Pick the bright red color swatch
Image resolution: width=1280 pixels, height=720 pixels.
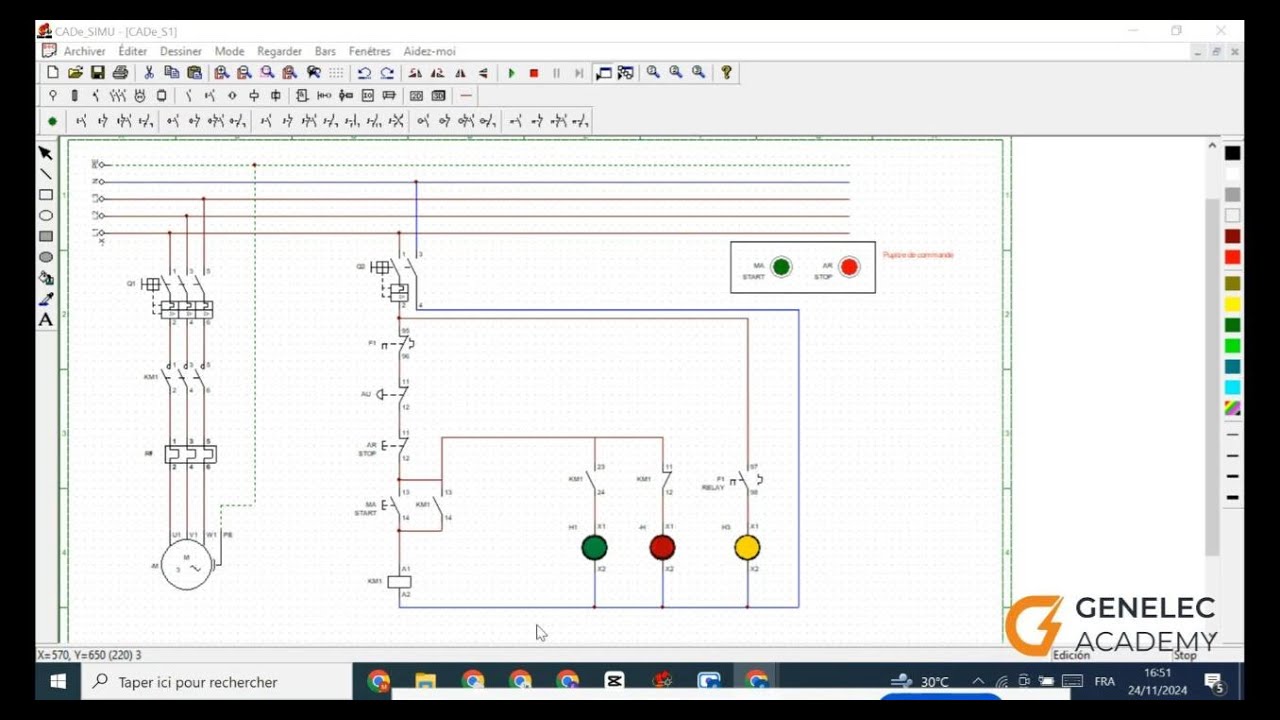(x=1233, y=258)
